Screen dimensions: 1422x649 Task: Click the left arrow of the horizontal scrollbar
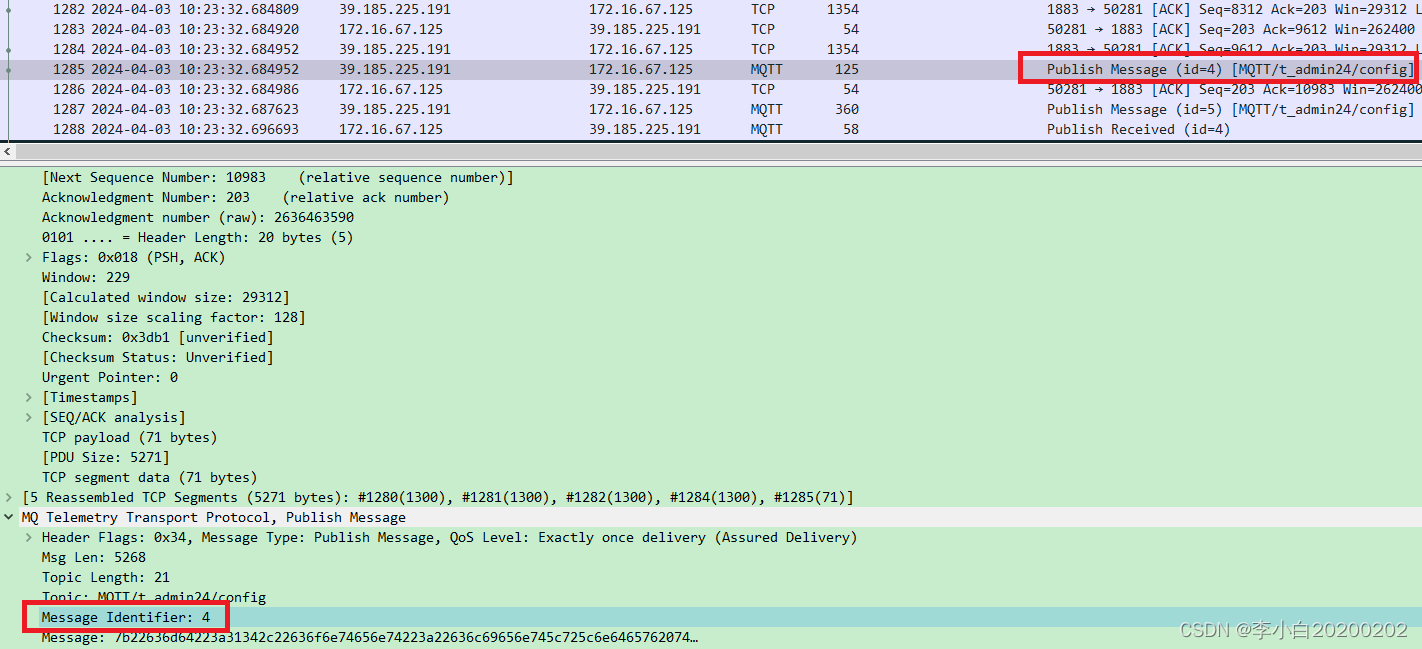coord(7,151)
